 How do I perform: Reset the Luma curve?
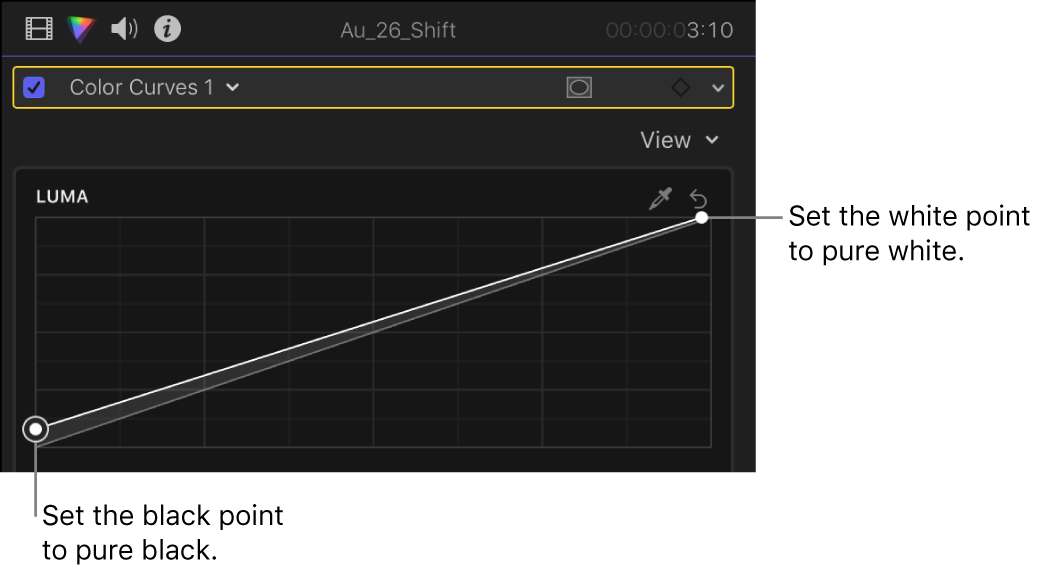pos(698,199)
